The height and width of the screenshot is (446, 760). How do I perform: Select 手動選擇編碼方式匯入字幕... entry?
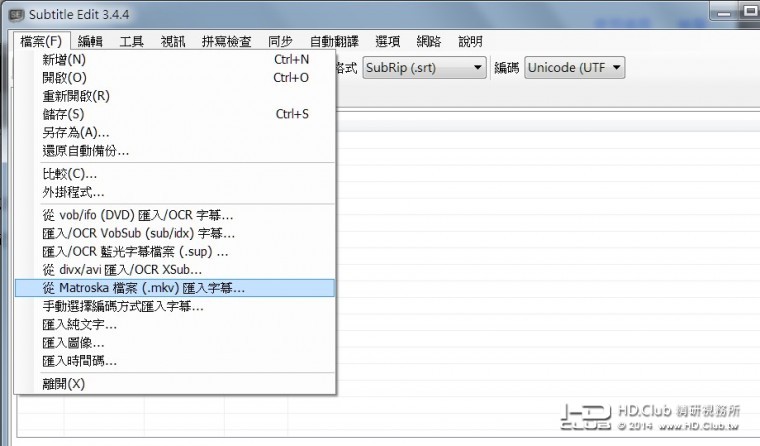(x=175, y=306)
